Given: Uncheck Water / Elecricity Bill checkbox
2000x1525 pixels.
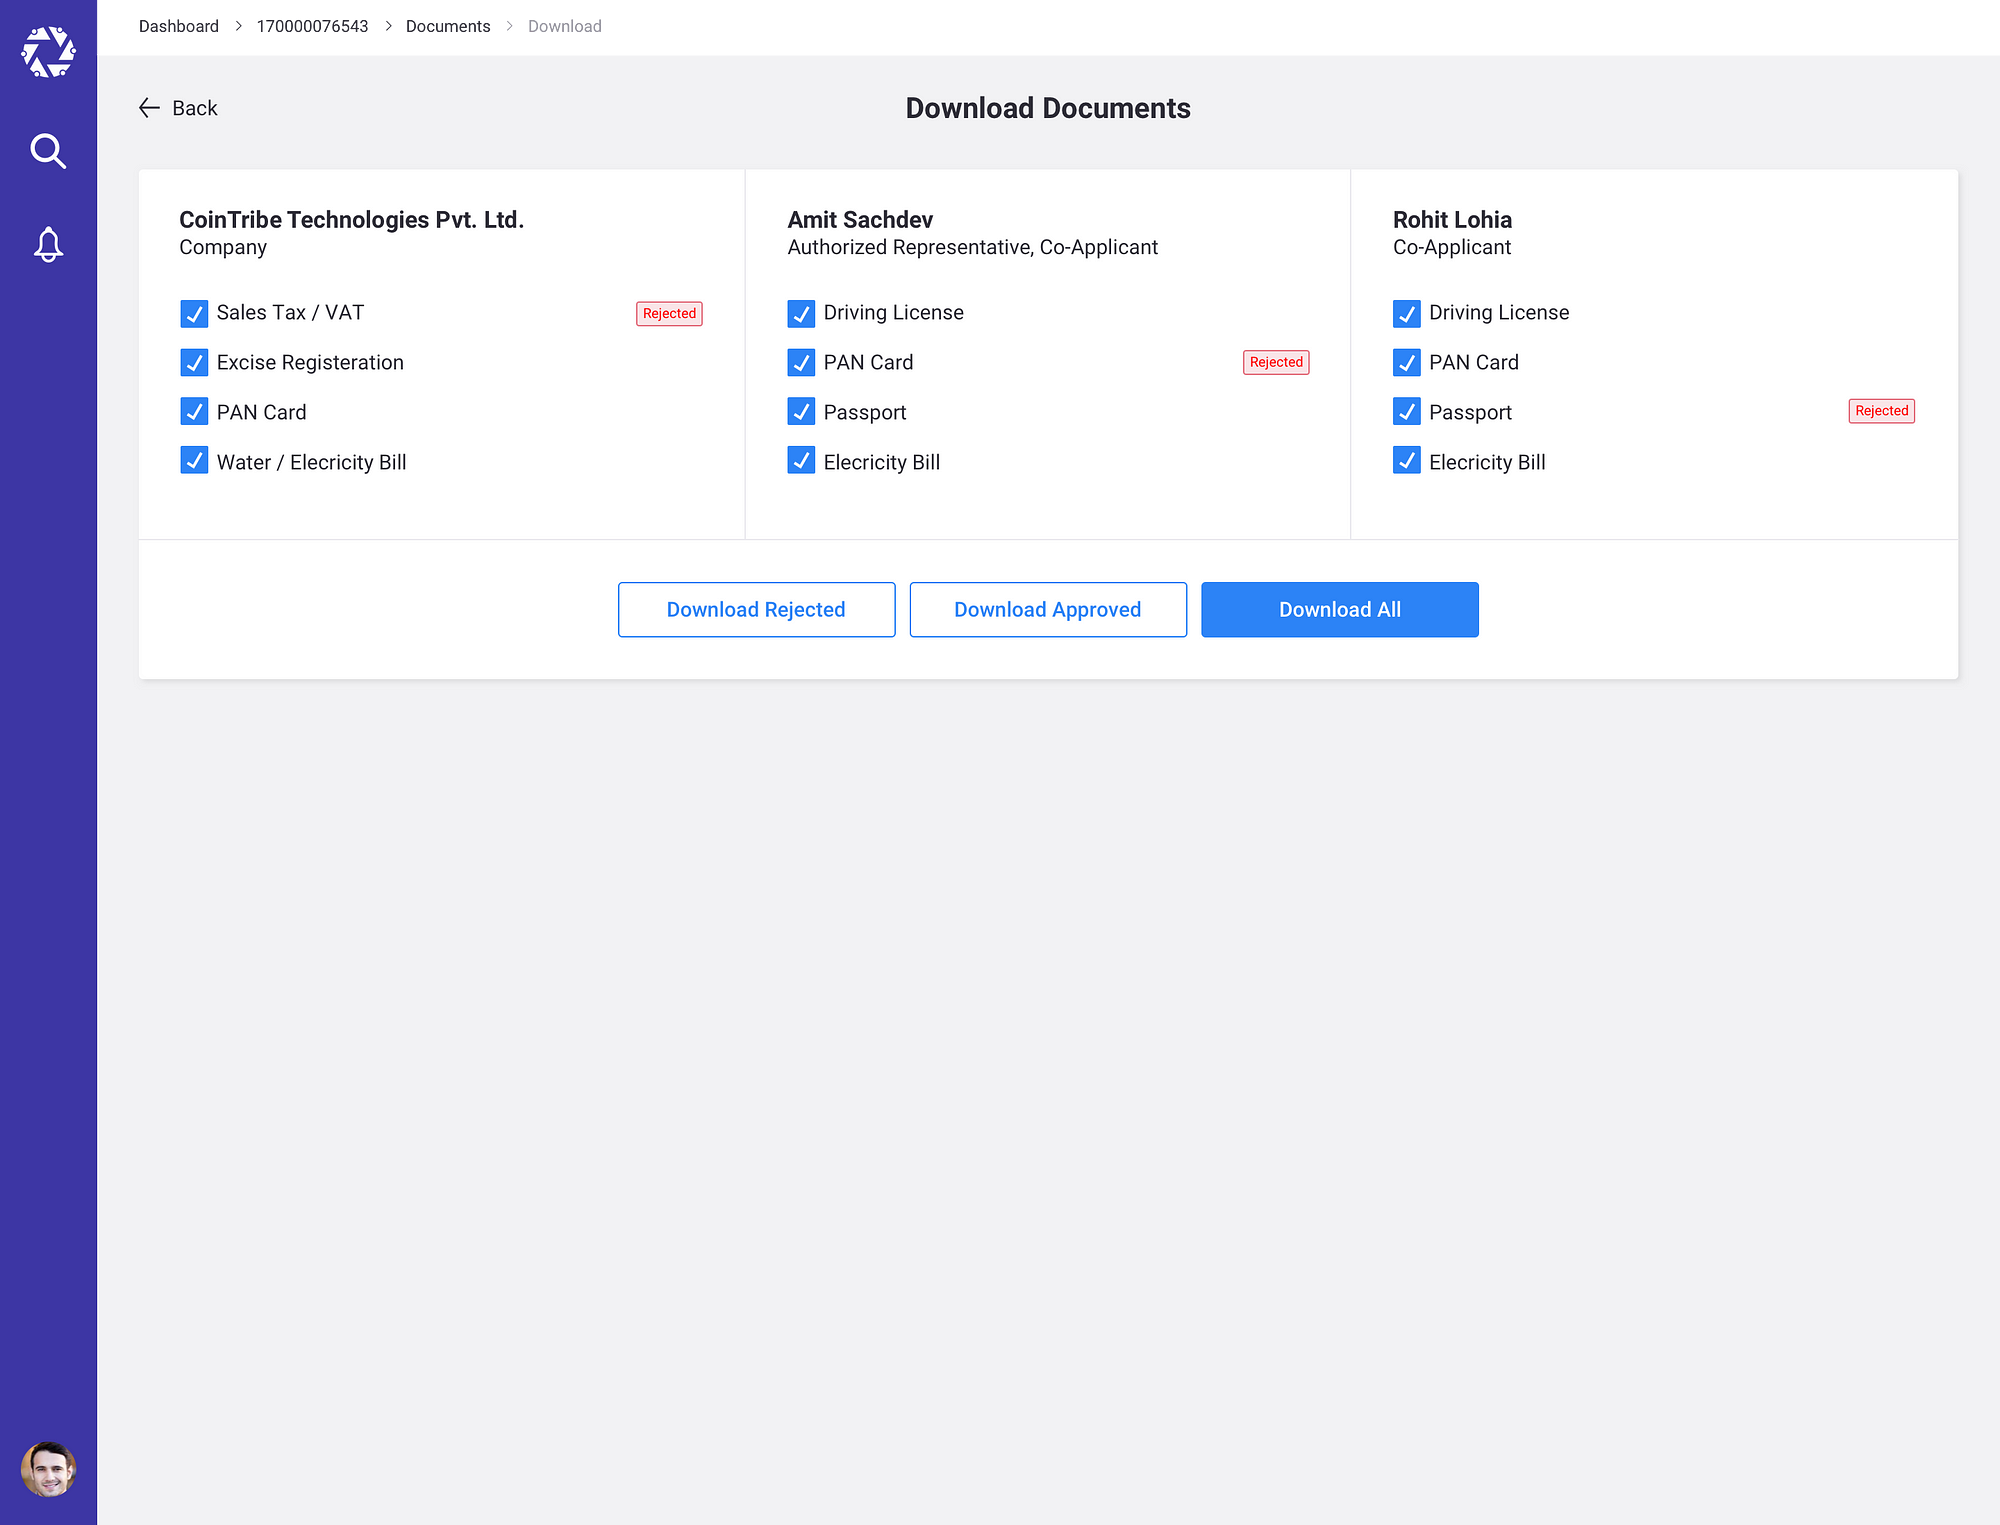Looking at the screenshot, I should pos(194,461).
